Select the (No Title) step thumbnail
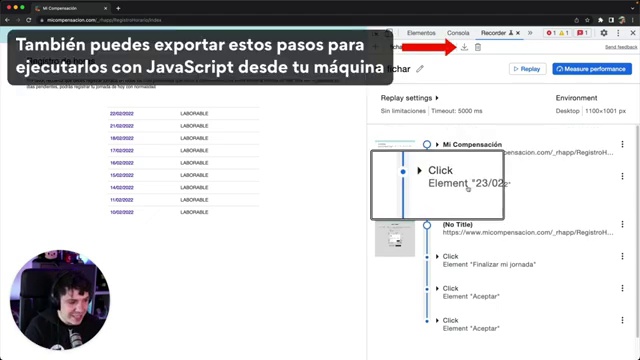Viewport: 640px width, 360px height. [395, 239]
